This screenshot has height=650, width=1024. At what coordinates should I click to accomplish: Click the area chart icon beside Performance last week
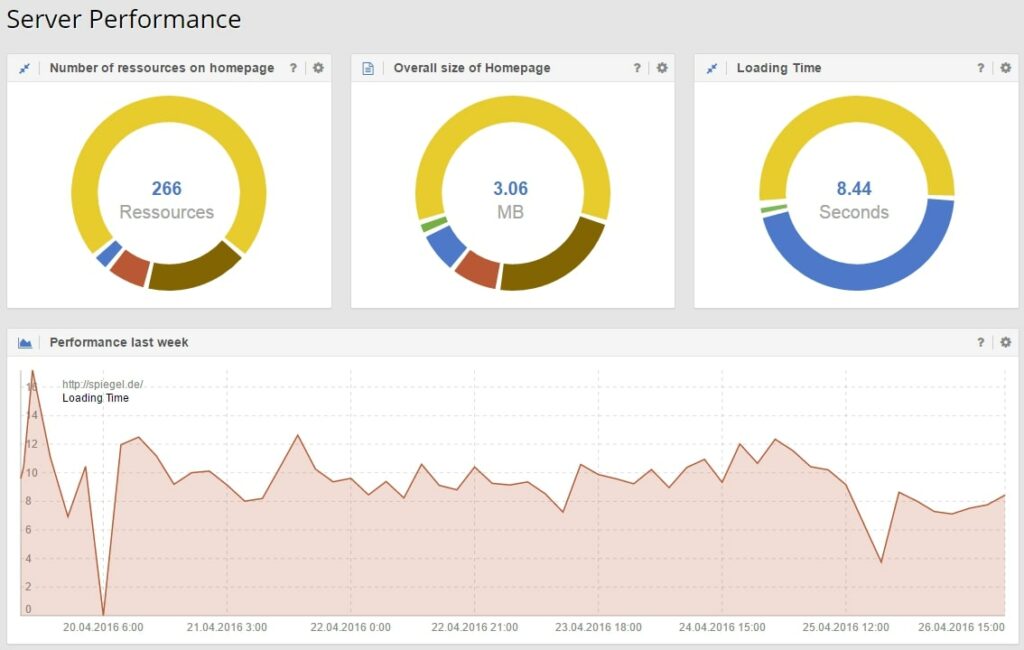tap(25, 342)
